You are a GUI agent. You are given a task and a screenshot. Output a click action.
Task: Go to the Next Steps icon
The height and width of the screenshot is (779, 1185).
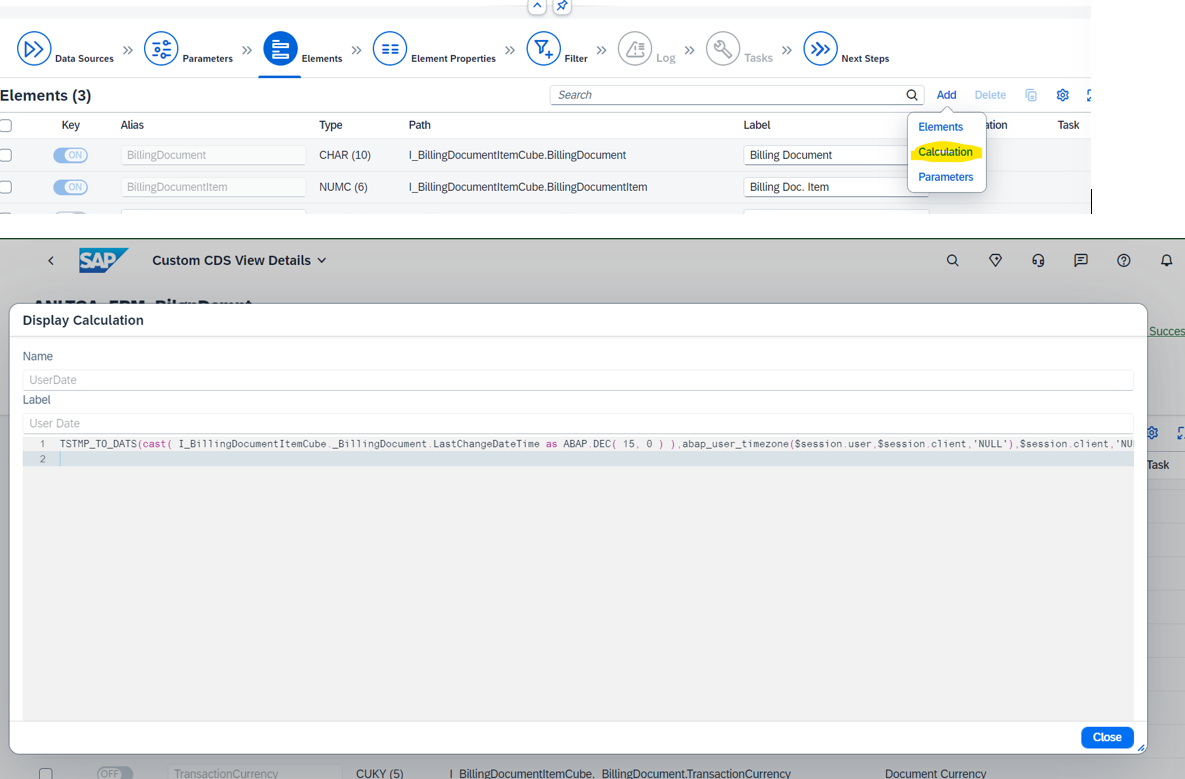(x=820, y=49)
